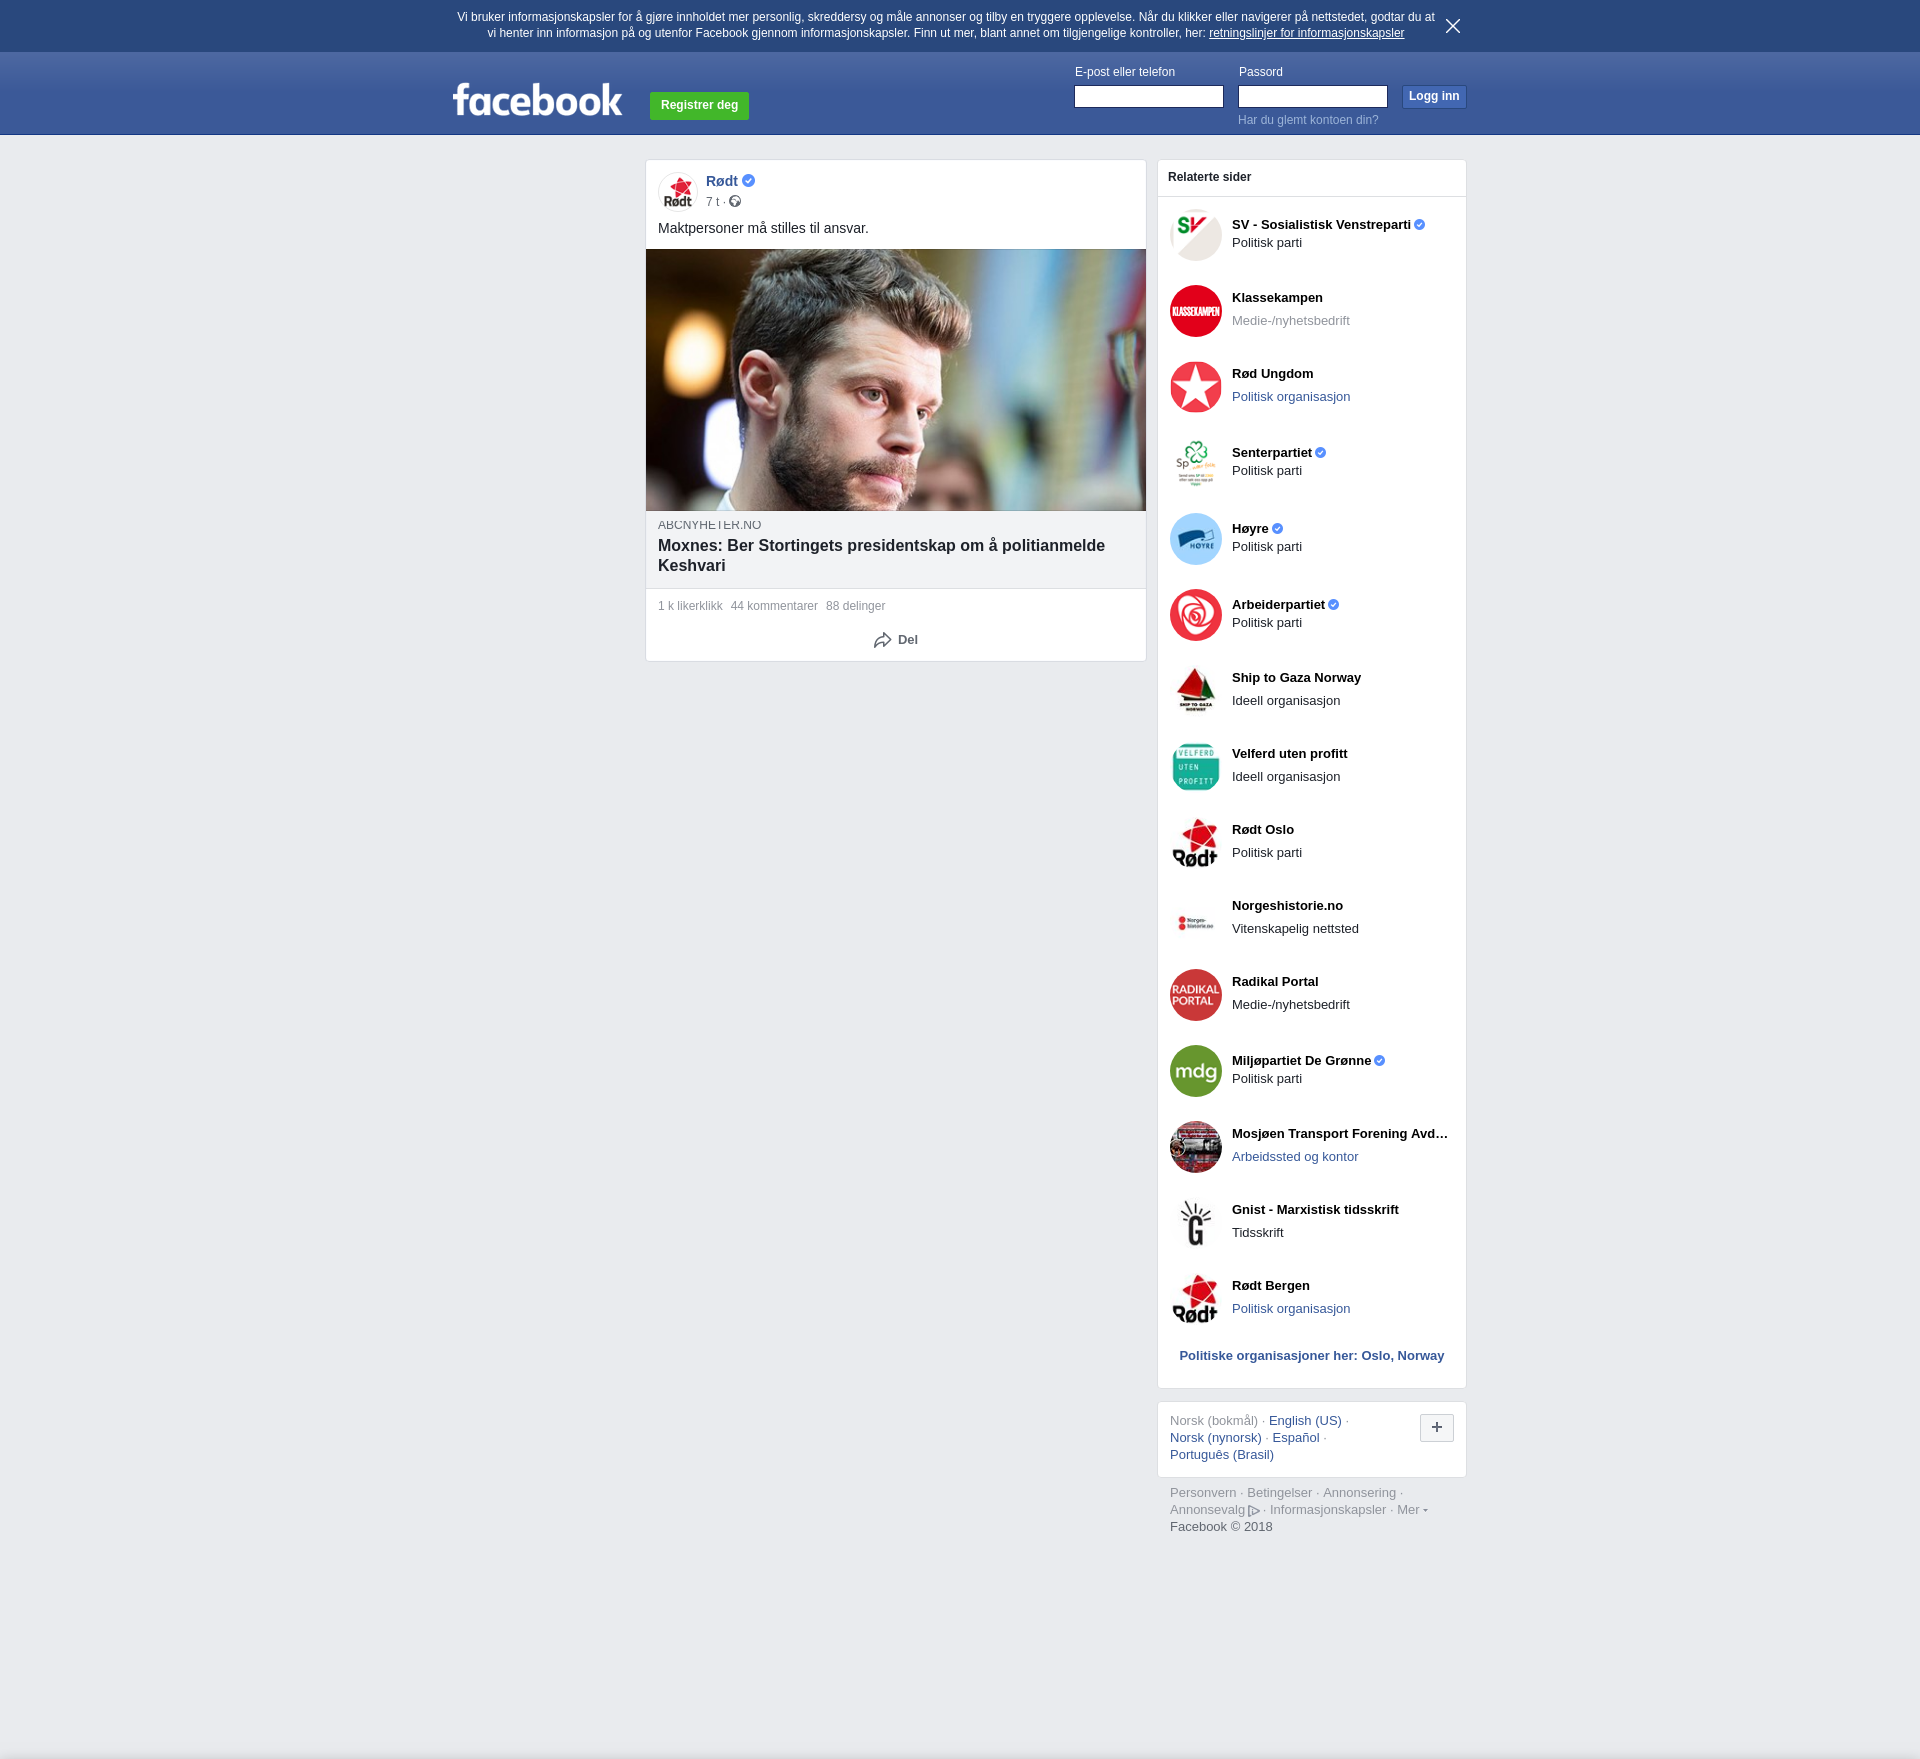Open the Mosjøen Transport Forening picture

(x=1196, y=1147)
